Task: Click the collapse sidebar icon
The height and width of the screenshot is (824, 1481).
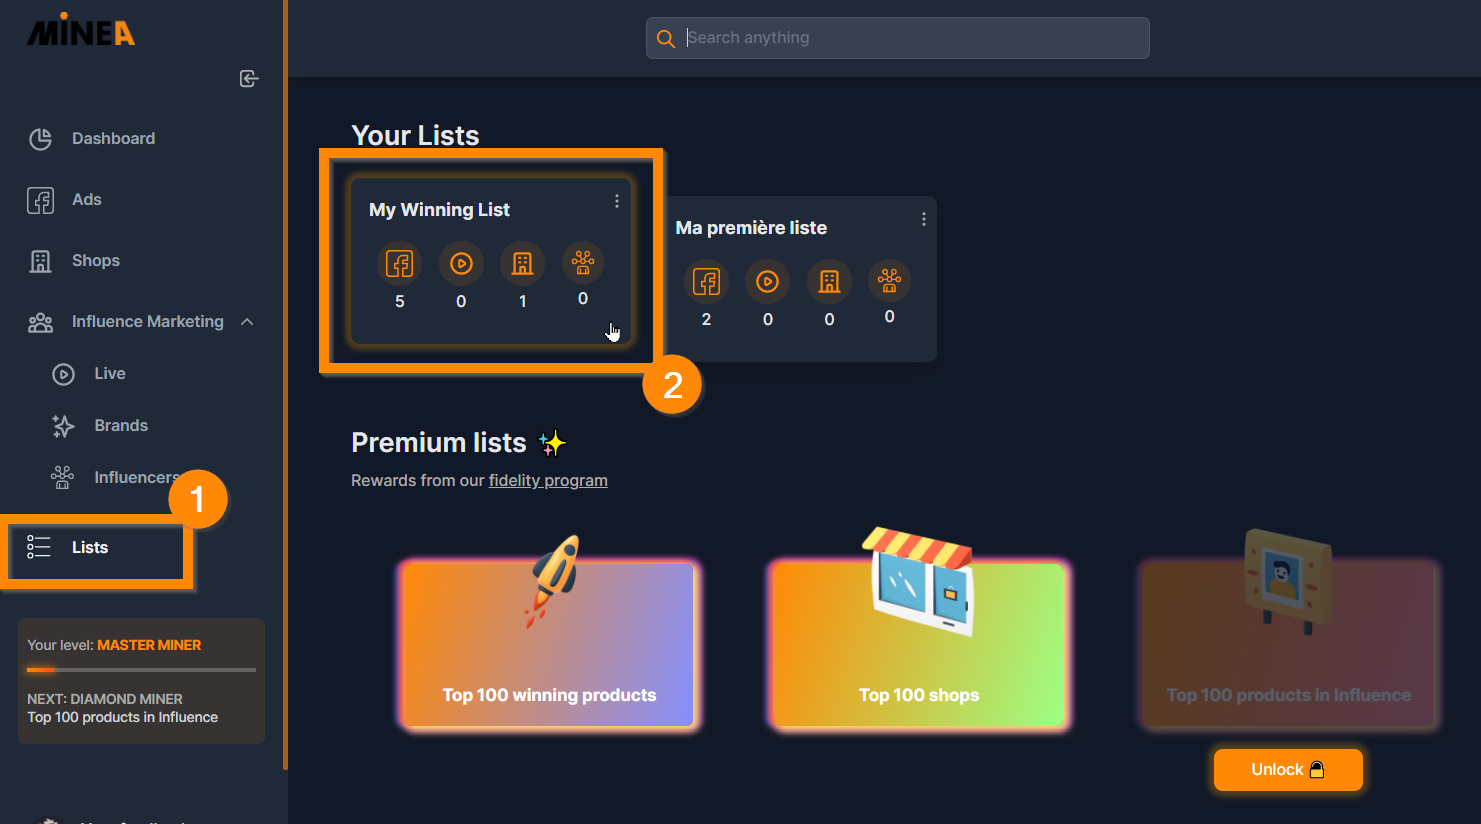Action: coord(249,78)
